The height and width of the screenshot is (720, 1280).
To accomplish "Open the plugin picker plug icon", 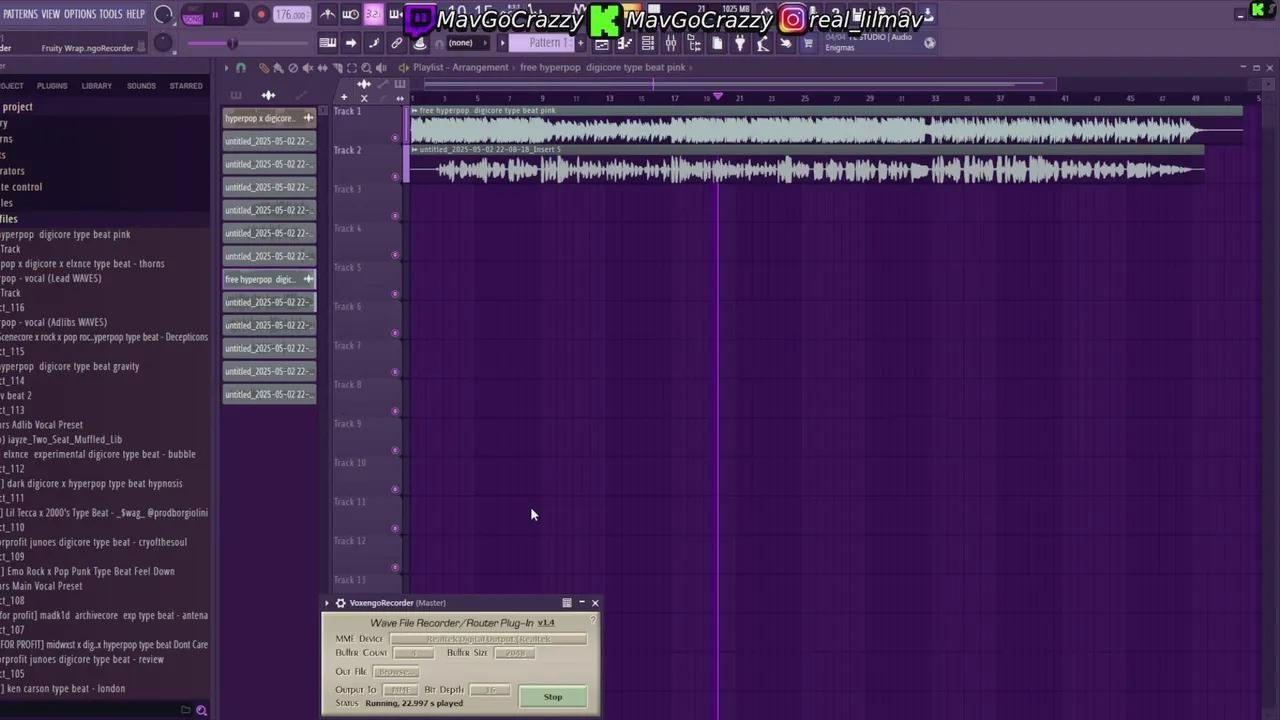I will coord(740,44).
